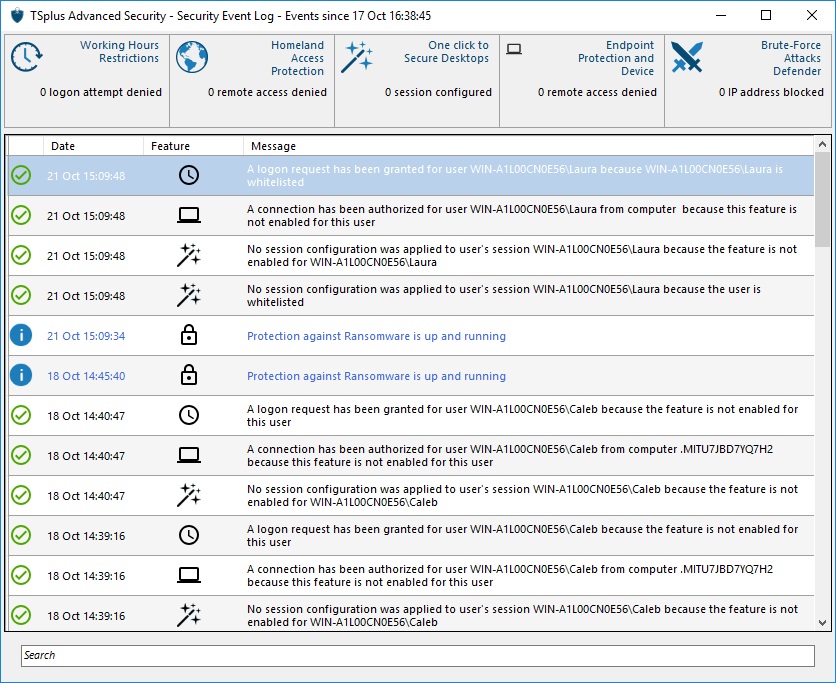The image size is (836, 683).
Task: Select '0 IP address blocked' text
Action: pyautogui.click(x=771, y=92)
